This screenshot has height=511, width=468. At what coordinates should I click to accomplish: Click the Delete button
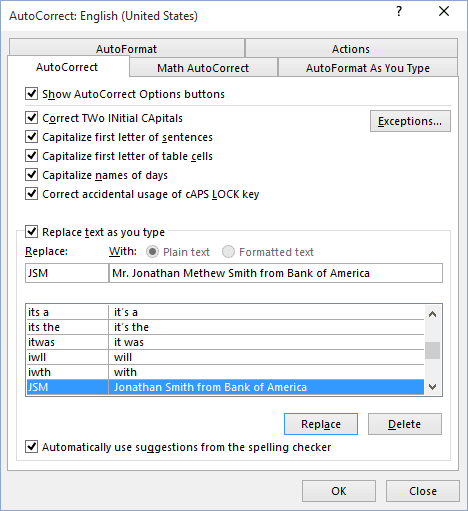point(405,424)
